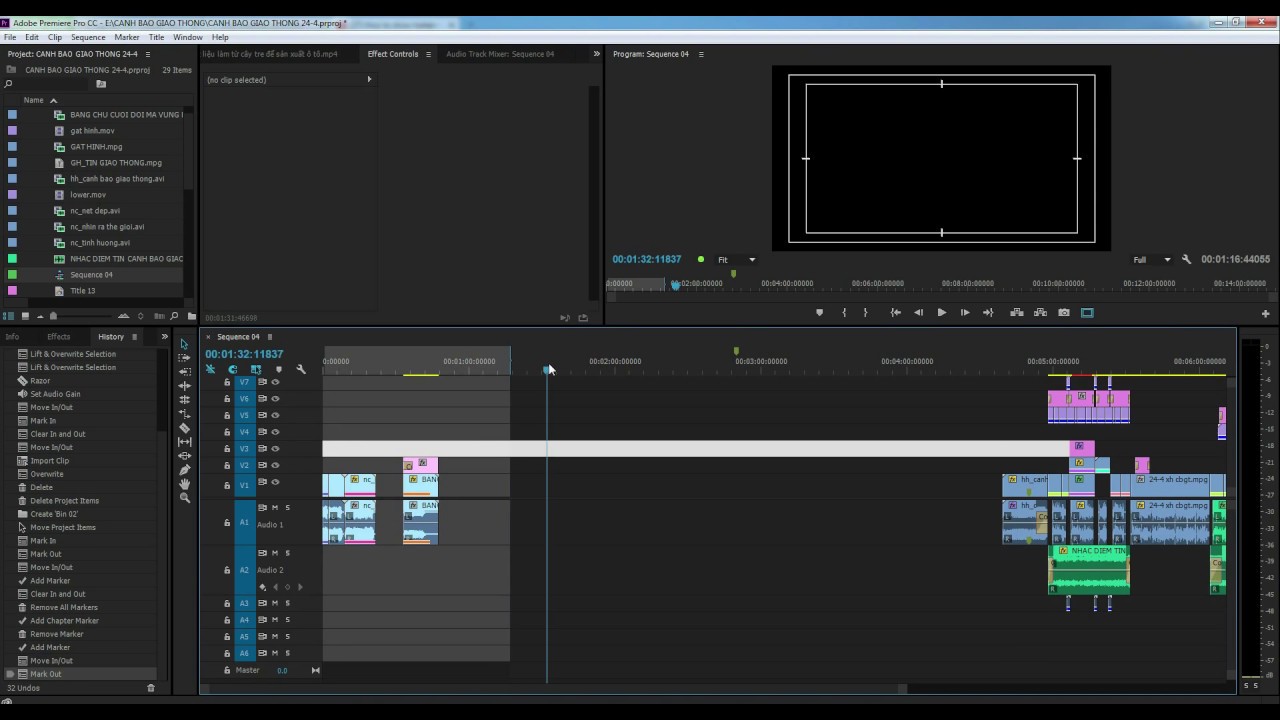Click the Name column header to sort
This screenshot has height=720, width=1280.
[34, 100]
